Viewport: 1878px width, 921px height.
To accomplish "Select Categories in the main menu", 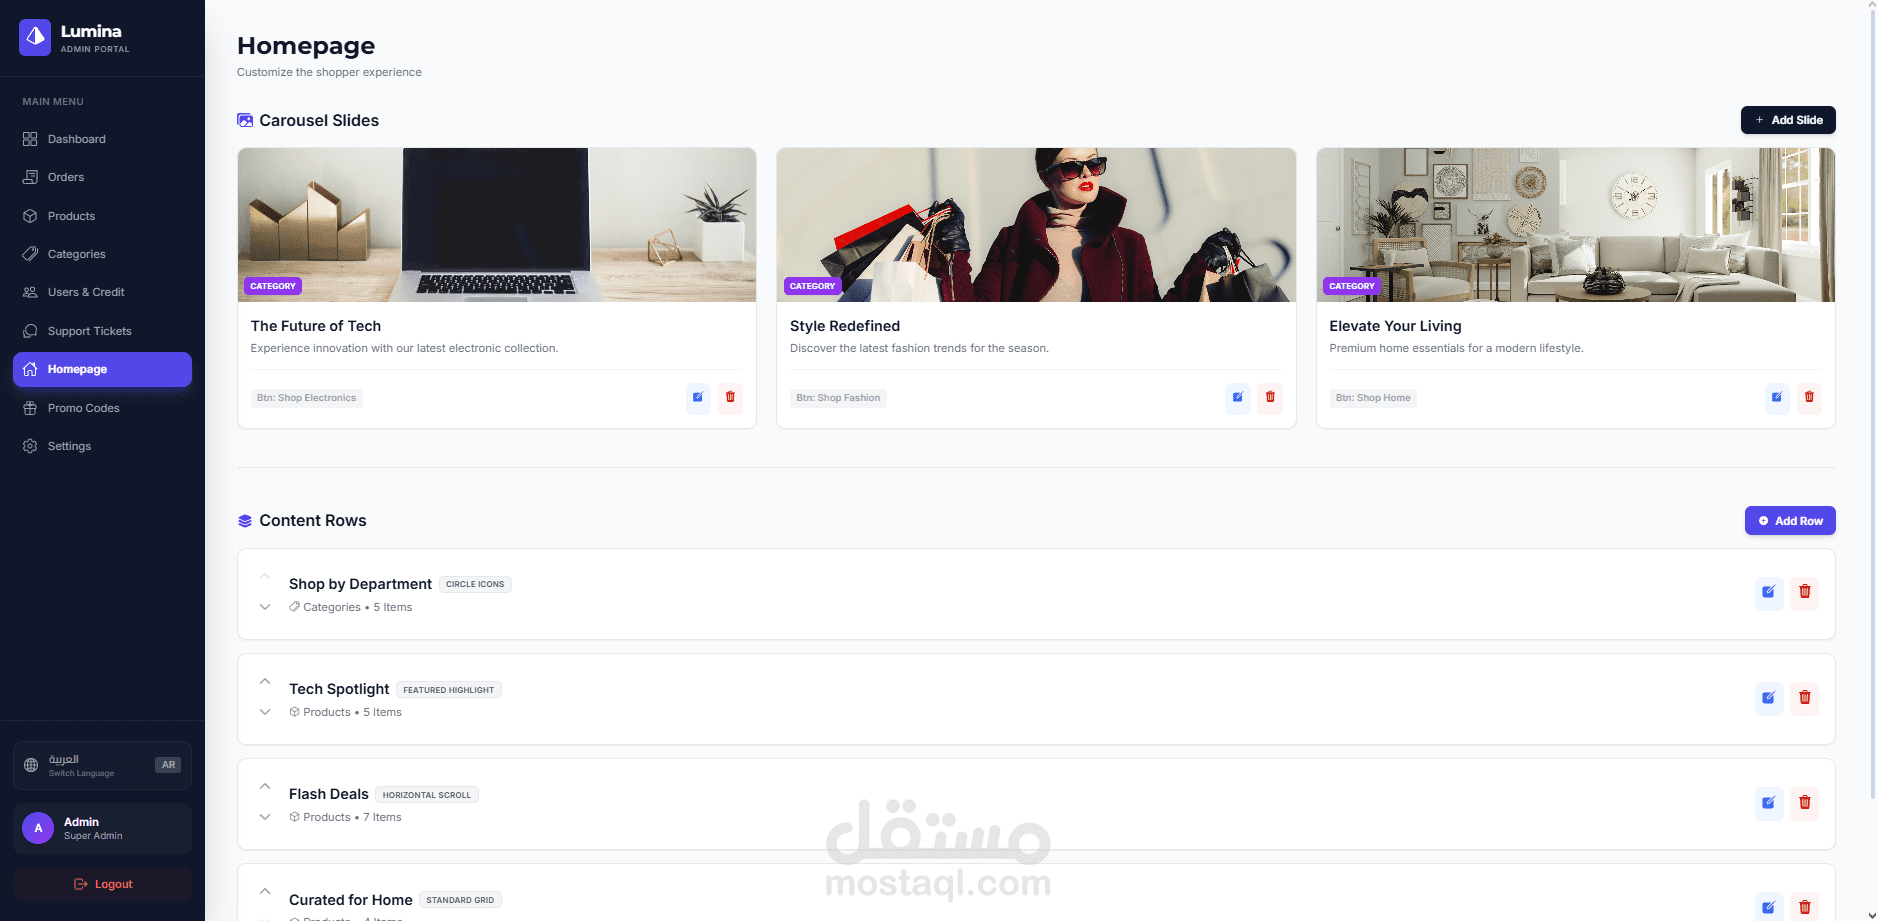I will coord(102,254).
